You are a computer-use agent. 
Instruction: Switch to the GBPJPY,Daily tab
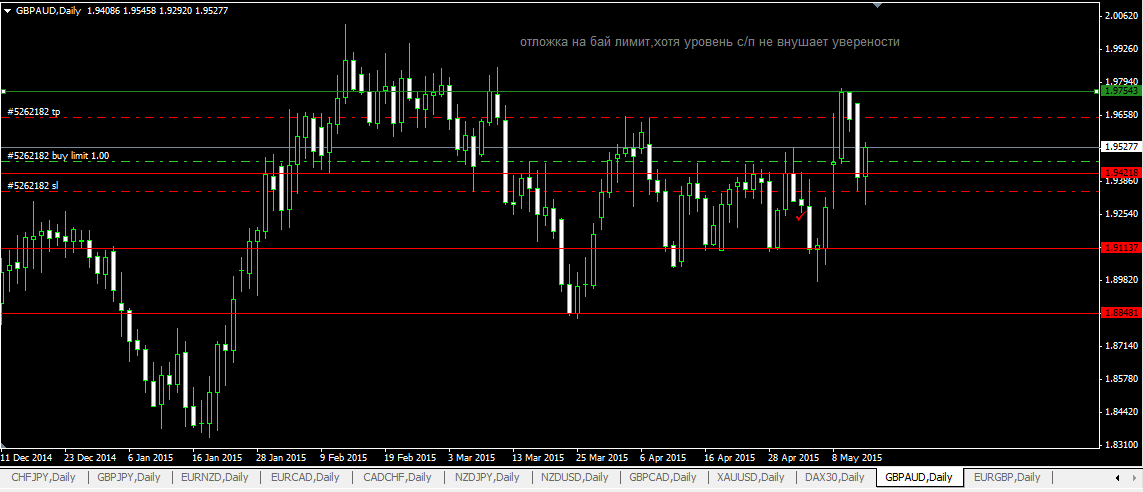coord(130,477)
